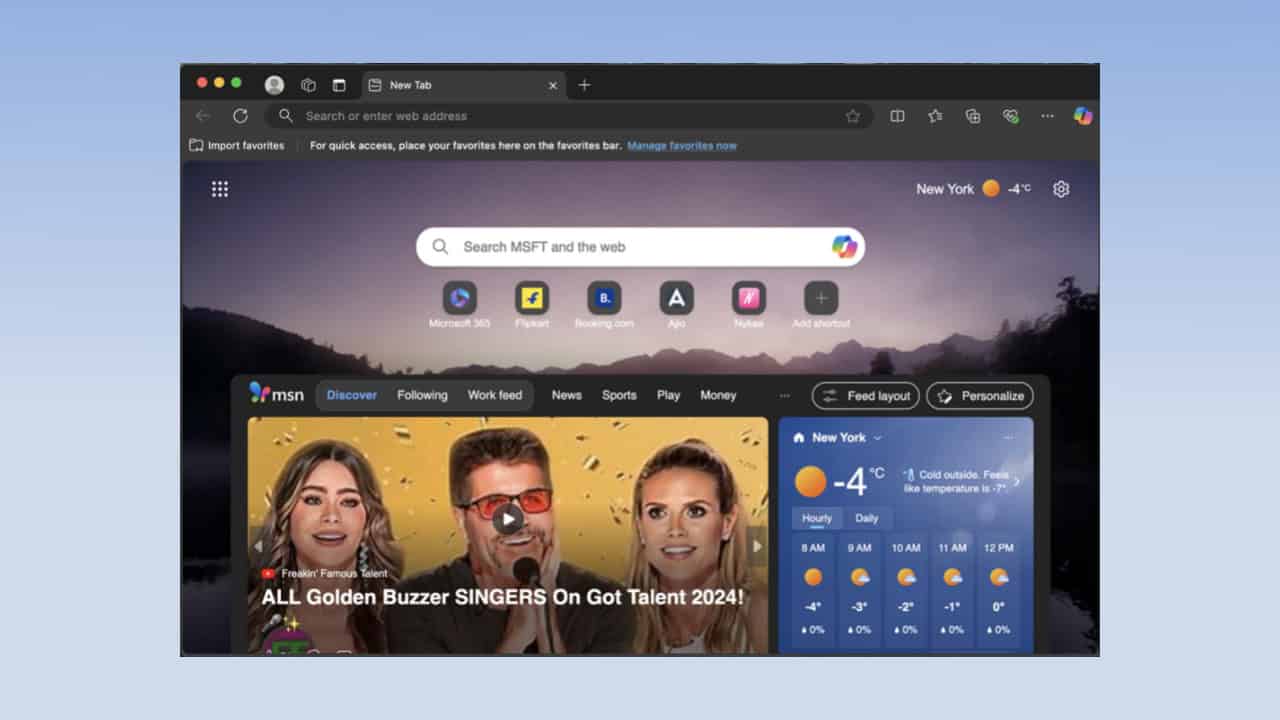Open Browser essentials heart icon
The image size is (1280, 720).
(x=1011, y=116)
